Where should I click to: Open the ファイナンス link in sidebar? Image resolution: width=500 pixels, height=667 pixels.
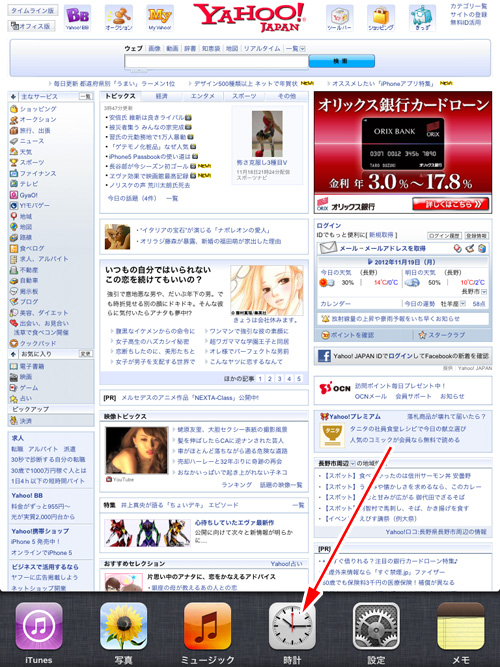point(38,173)
